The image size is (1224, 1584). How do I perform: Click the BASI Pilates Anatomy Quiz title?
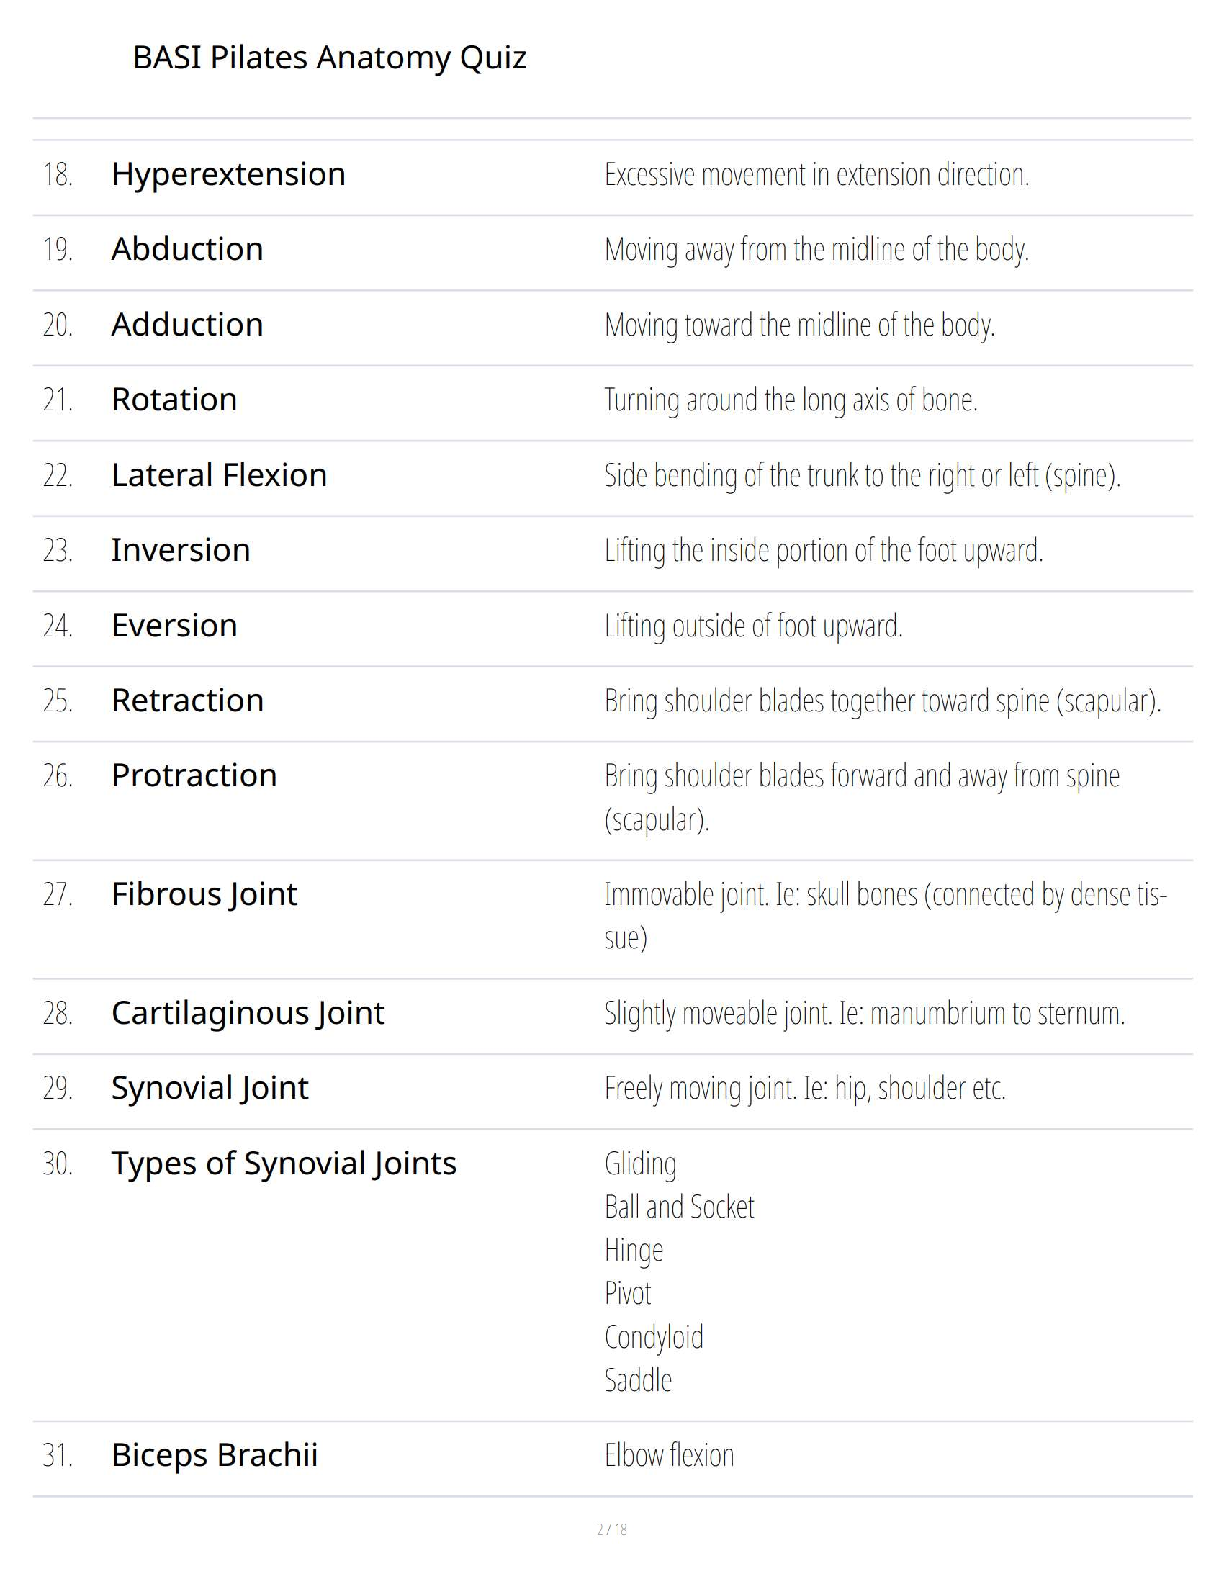coord(329,58)
